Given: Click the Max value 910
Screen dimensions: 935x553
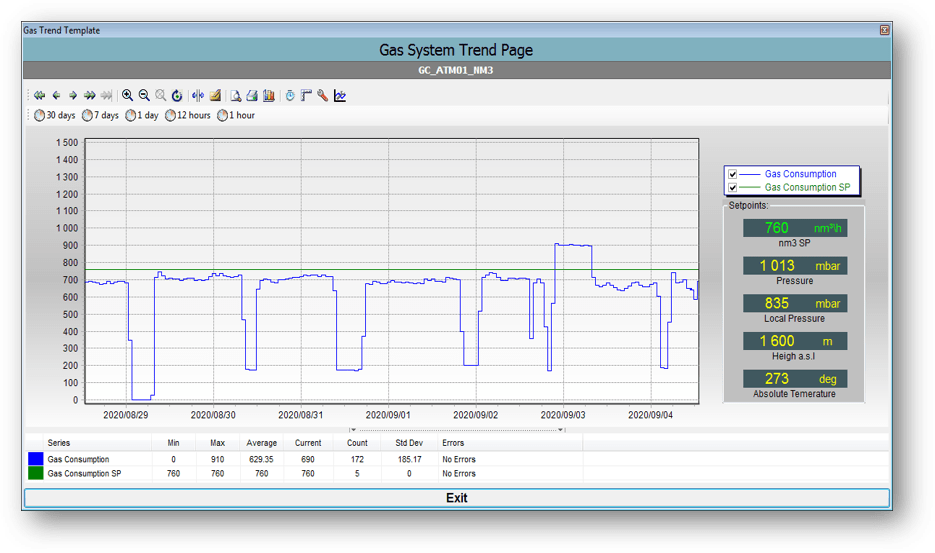Looking at the screenshot, I should [x=218, y=459].
